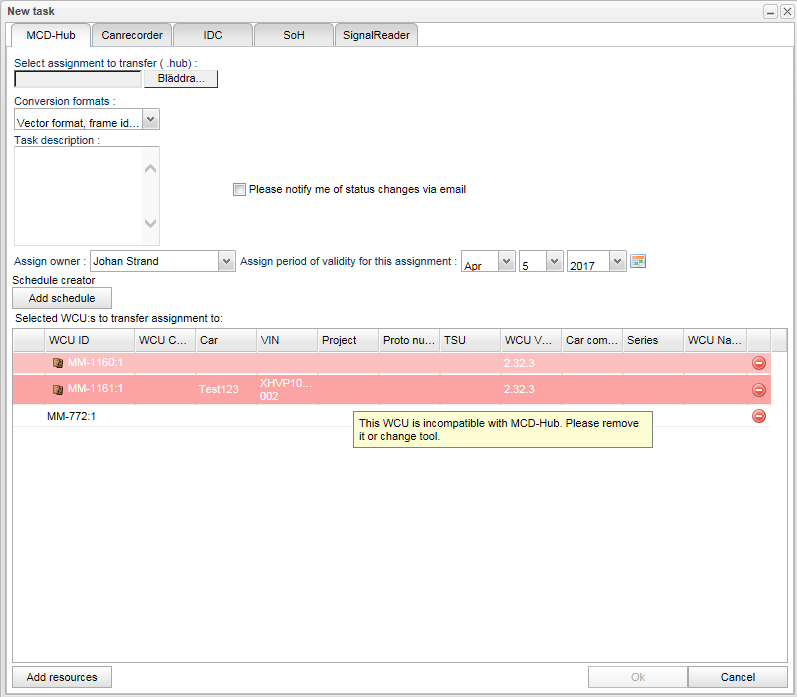Open the month dropdown showing Apr
Screen dimensions: 797x697
click(x=506, y=261)
